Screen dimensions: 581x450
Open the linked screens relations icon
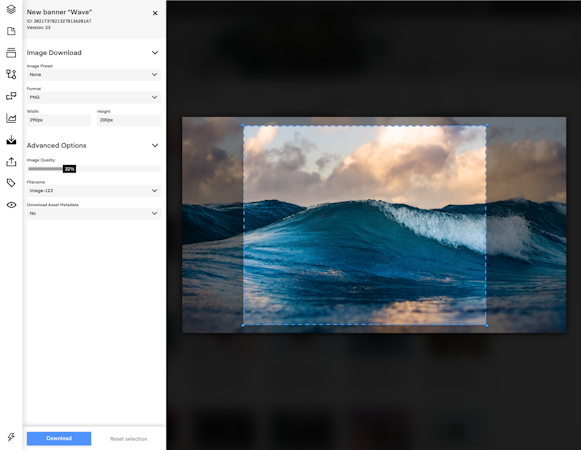(x=11, y=96)
